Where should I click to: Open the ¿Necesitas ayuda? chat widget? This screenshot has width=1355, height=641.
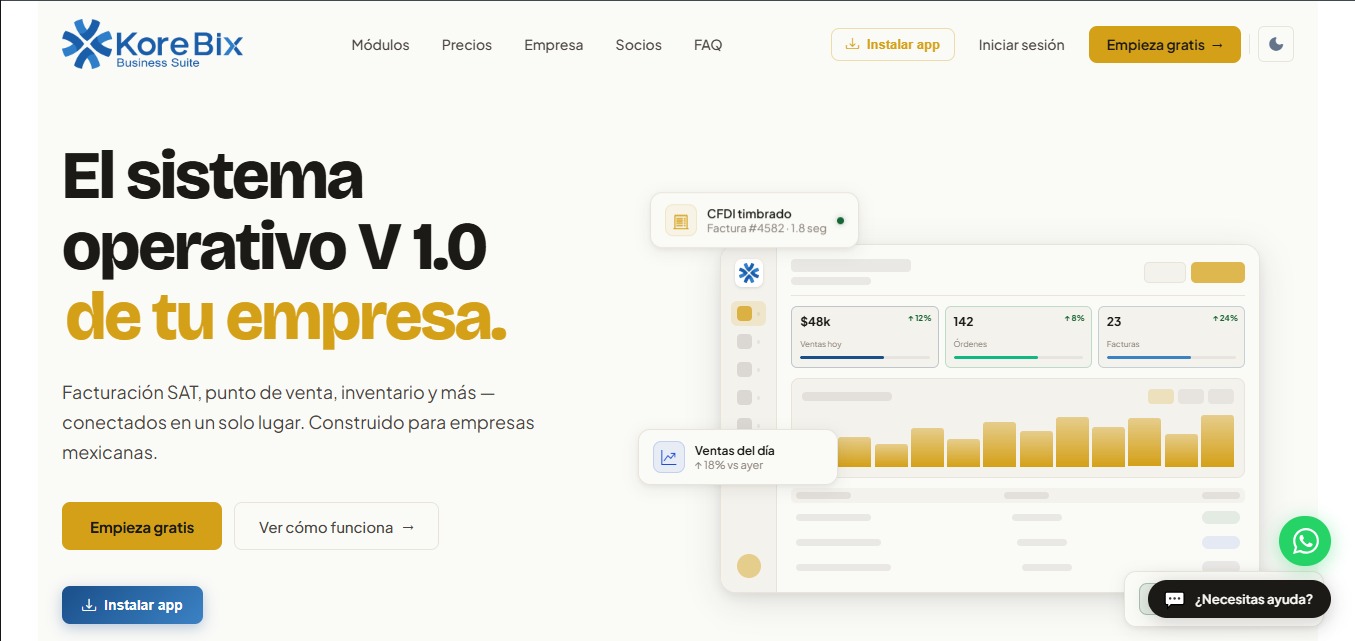[x=1239, y=599]
